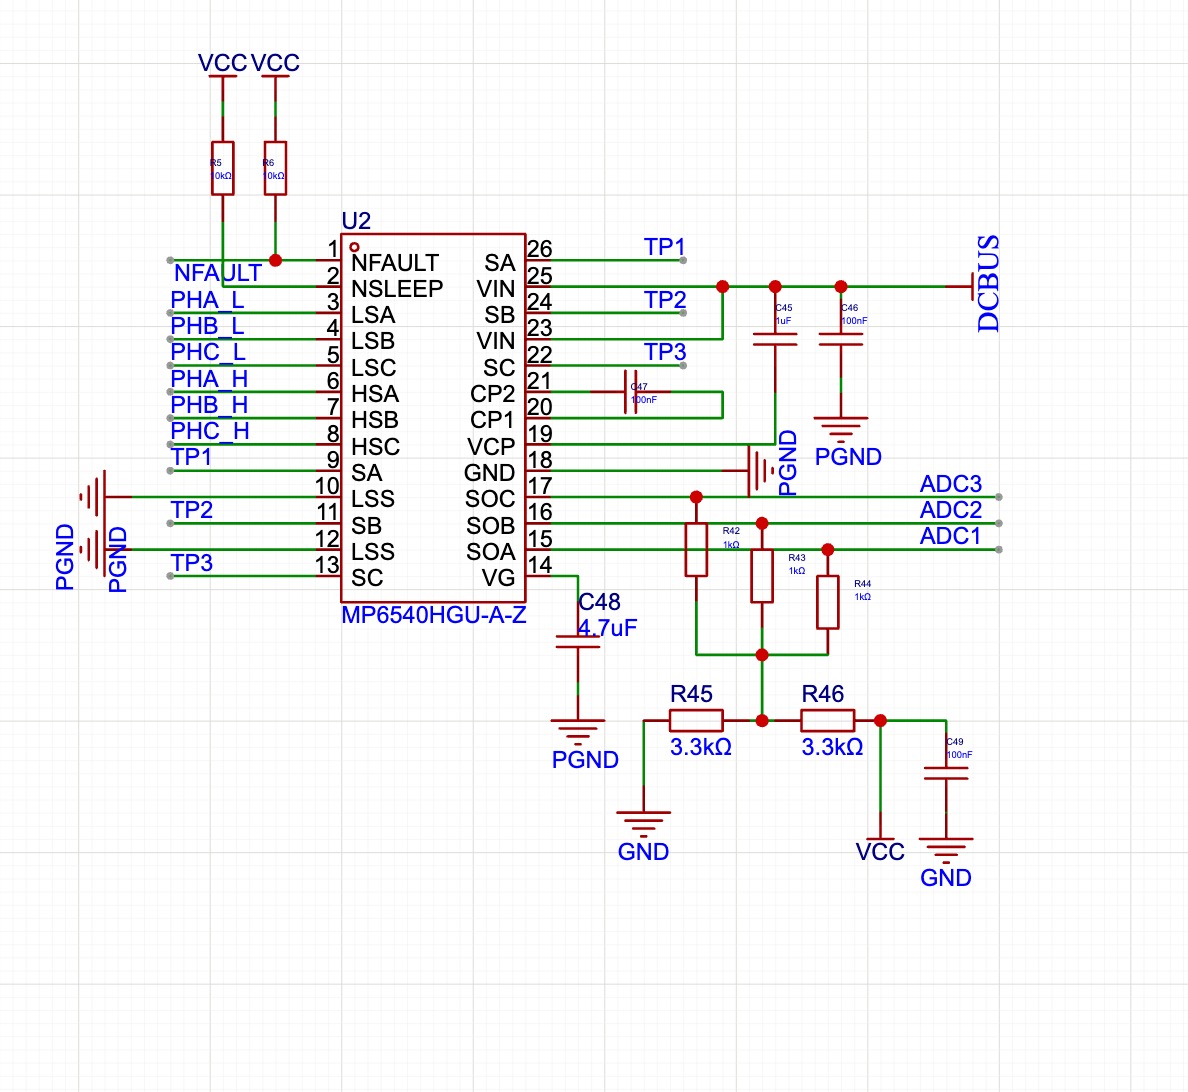1188x1092 pixels.
Task: Click the C47 capacitor between CP1 and CP2
Action: click(630, 392)
